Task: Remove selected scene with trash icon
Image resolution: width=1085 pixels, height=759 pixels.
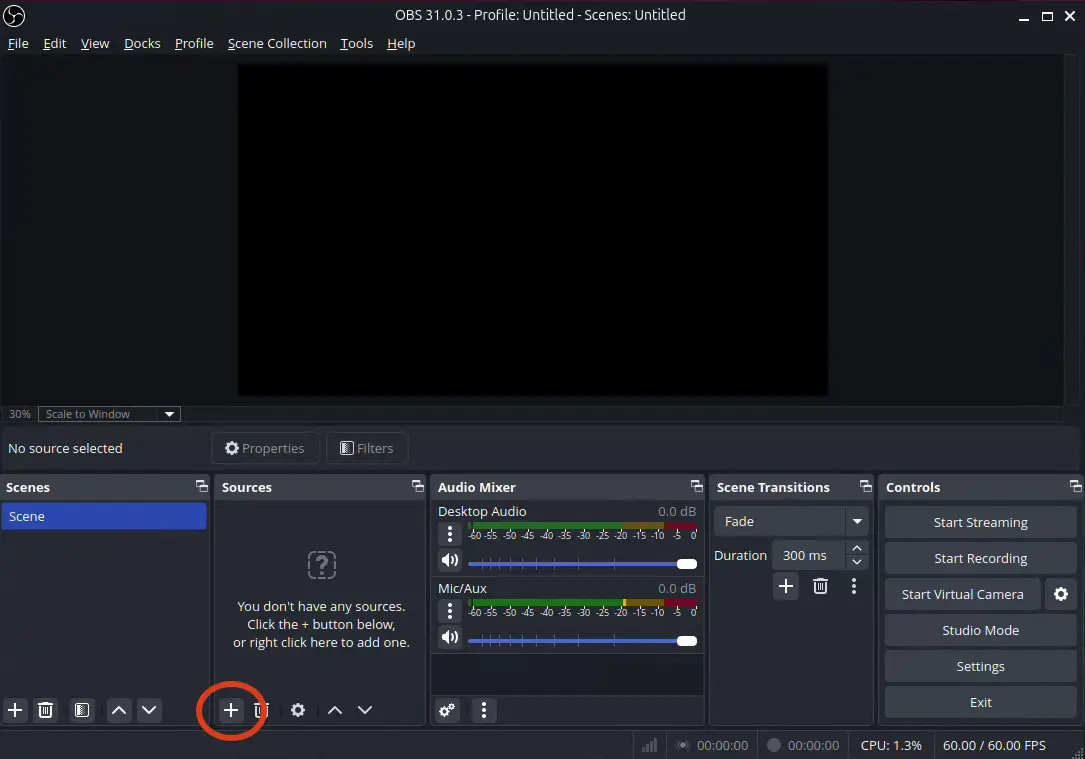Action: 46,710
